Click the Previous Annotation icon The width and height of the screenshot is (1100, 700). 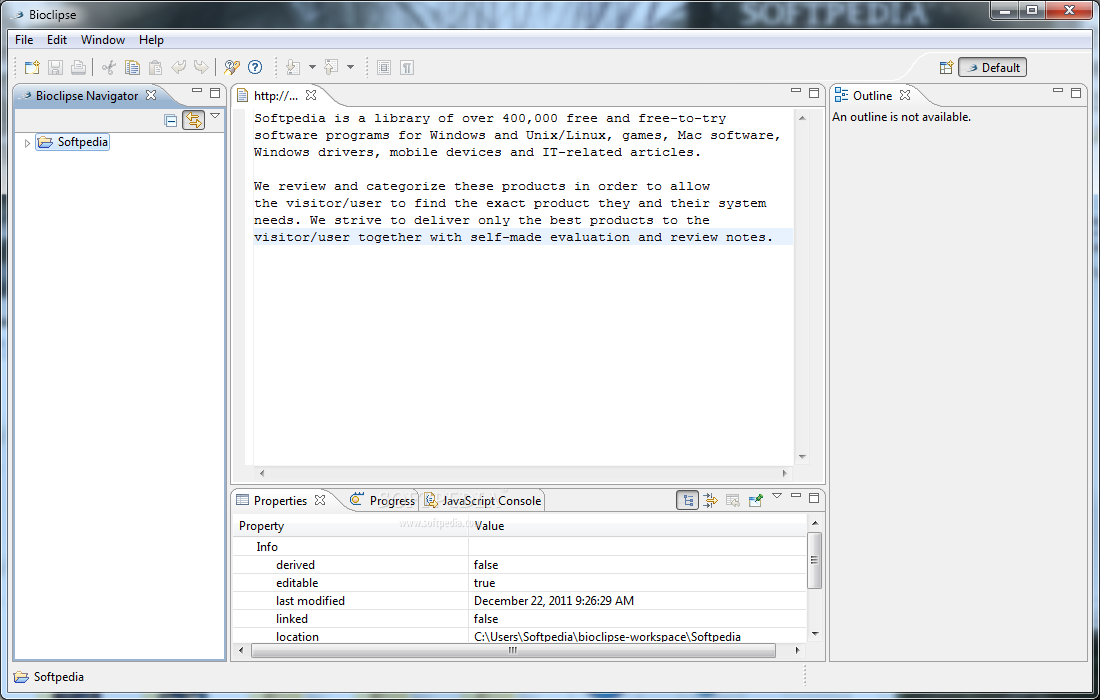(x=331, y=67)
